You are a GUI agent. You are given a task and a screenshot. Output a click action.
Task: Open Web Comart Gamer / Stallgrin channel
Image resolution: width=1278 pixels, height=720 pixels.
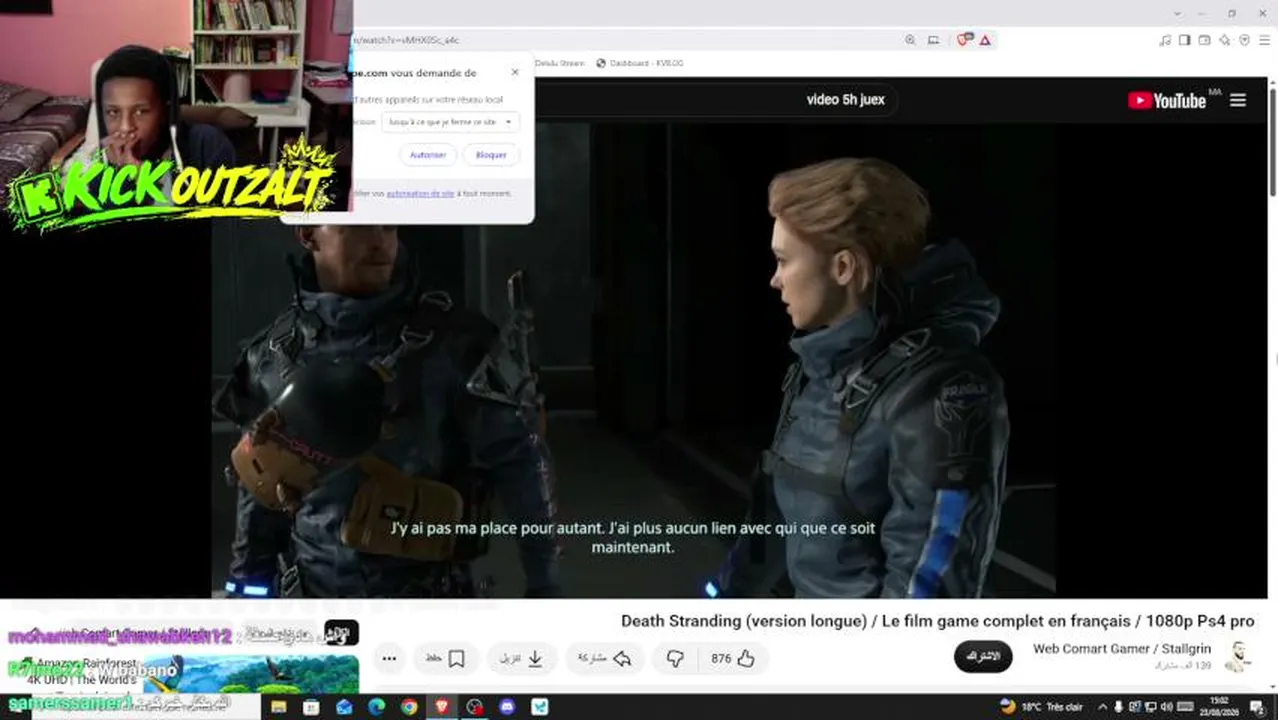coord(1122,649)
